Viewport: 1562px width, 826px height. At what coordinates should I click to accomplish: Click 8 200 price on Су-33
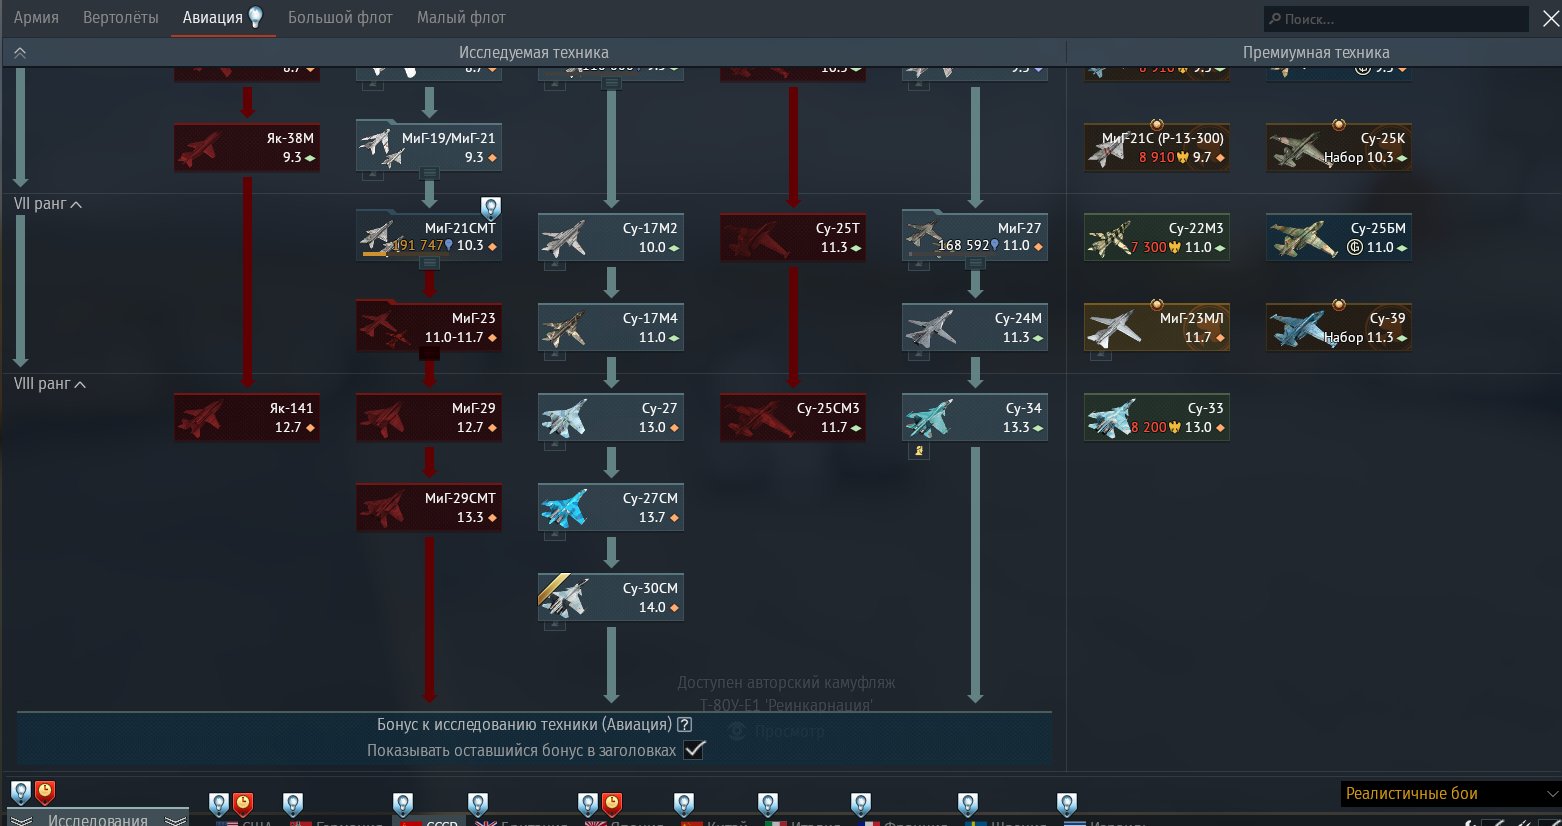click(1150, 427)
